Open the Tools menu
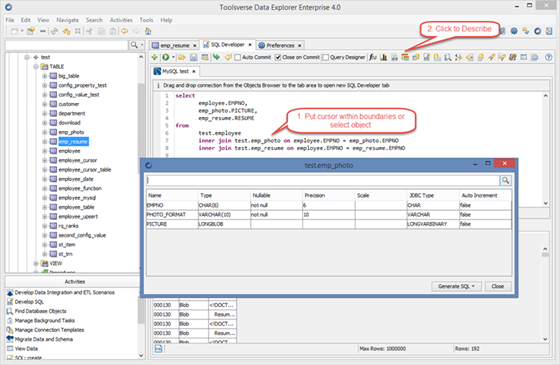This screenshot has width=560, height=365. [146, 20]
